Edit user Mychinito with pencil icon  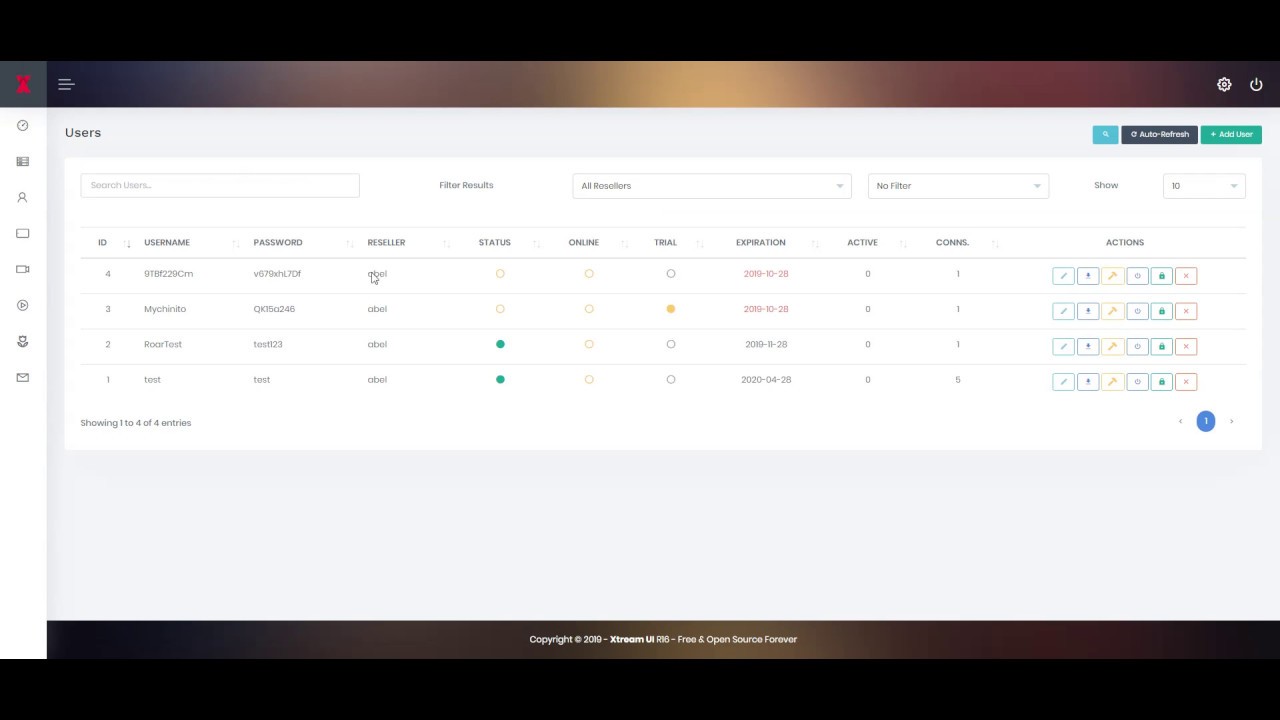point(1063,311)
